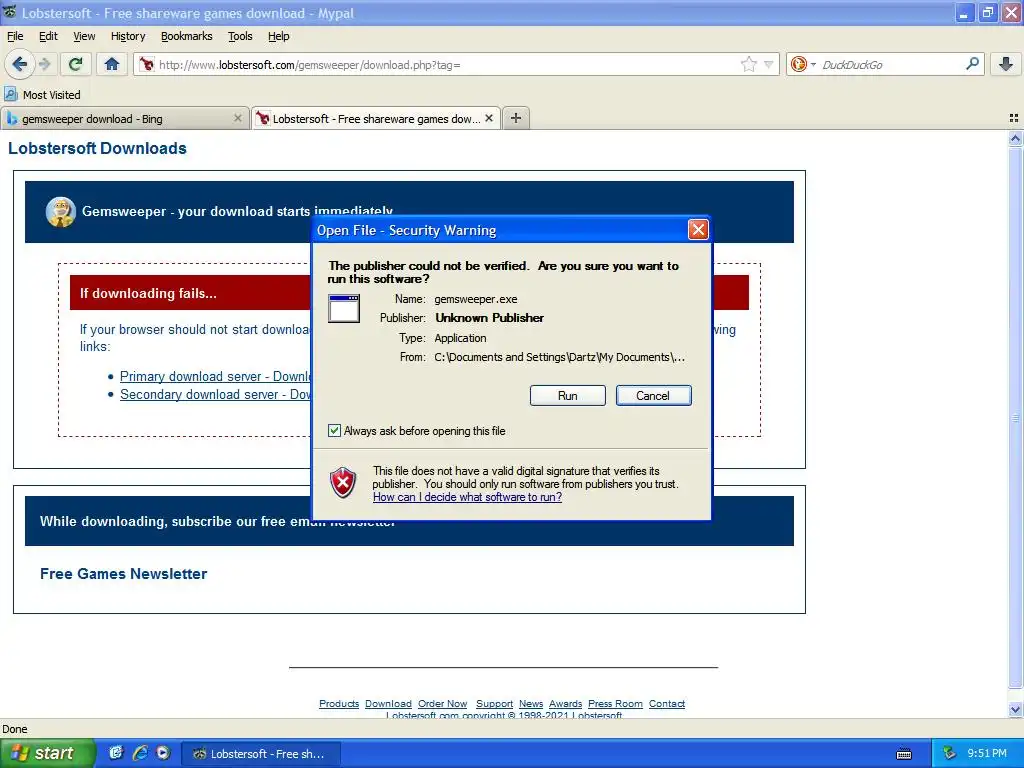Click the system tray safely remove icon

[x=950, y=753]
